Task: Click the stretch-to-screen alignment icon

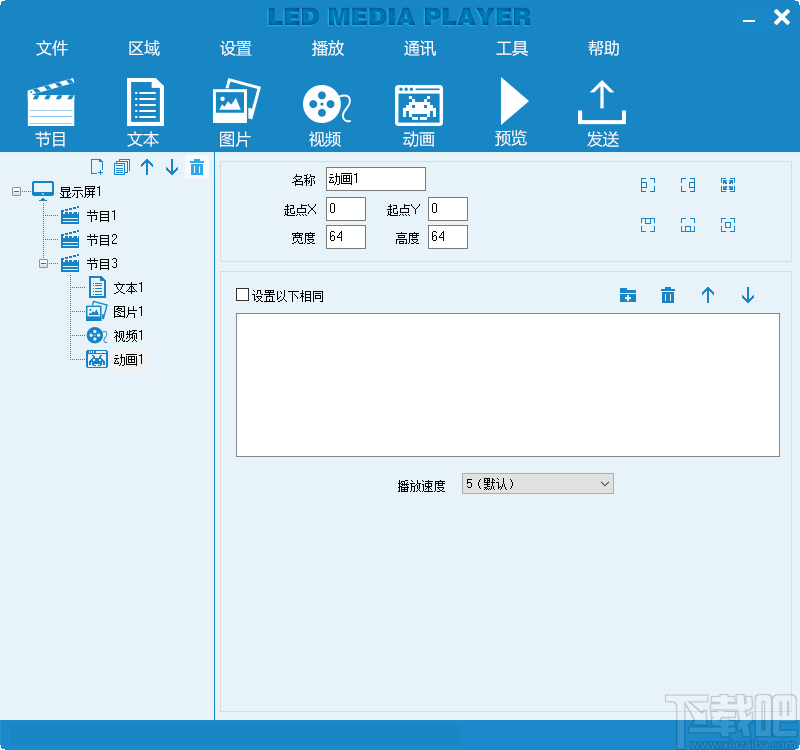Action: (x=727, y=185)
